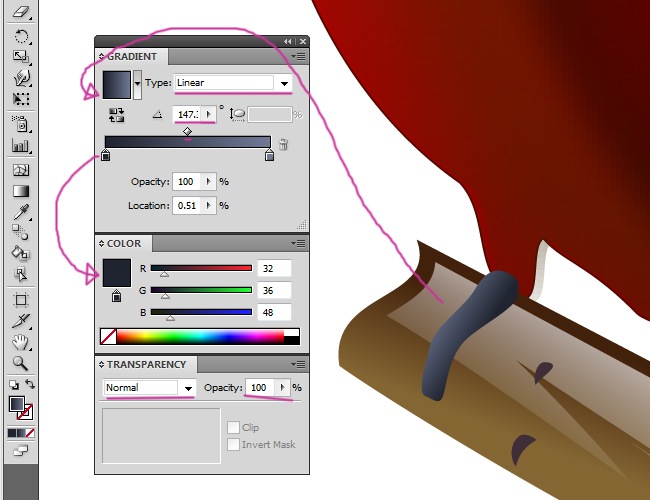Select the Eraser tool
Image resolution: width=650 pixels, height=500 pixels.
[x=20, y=12]
